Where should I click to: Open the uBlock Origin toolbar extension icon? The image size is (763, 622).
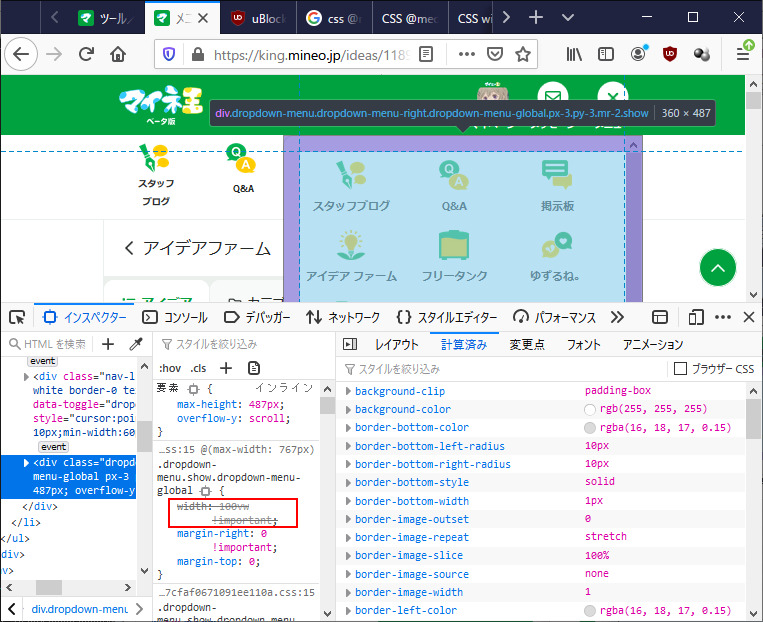669,54
